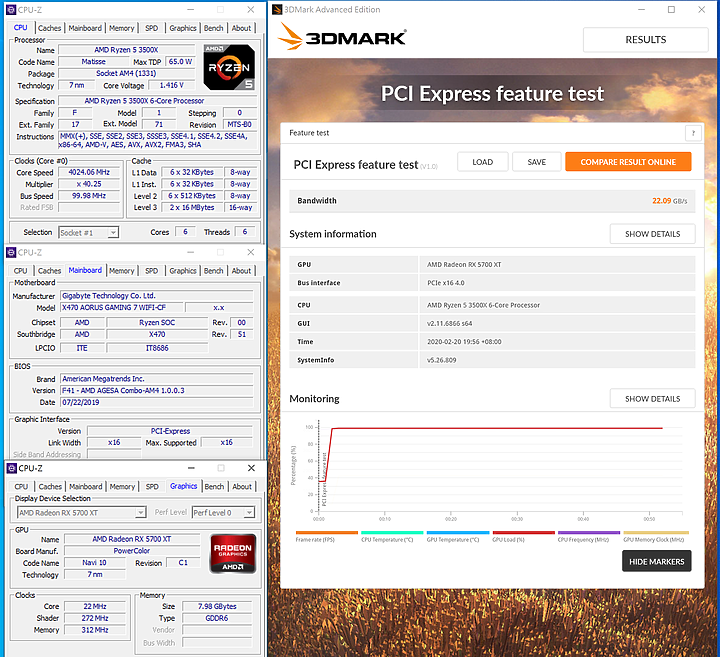The image size is (720, 657).
Task: Click the Core Speed 4024.06 MHz value
Action: point(89,173)
